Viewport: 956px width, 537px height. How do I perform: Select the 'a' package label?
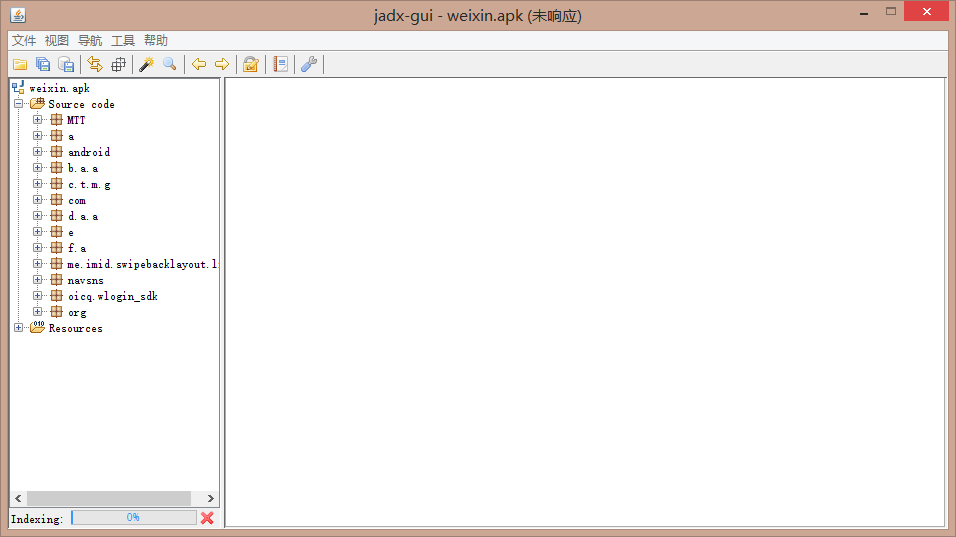coord(71,137)
